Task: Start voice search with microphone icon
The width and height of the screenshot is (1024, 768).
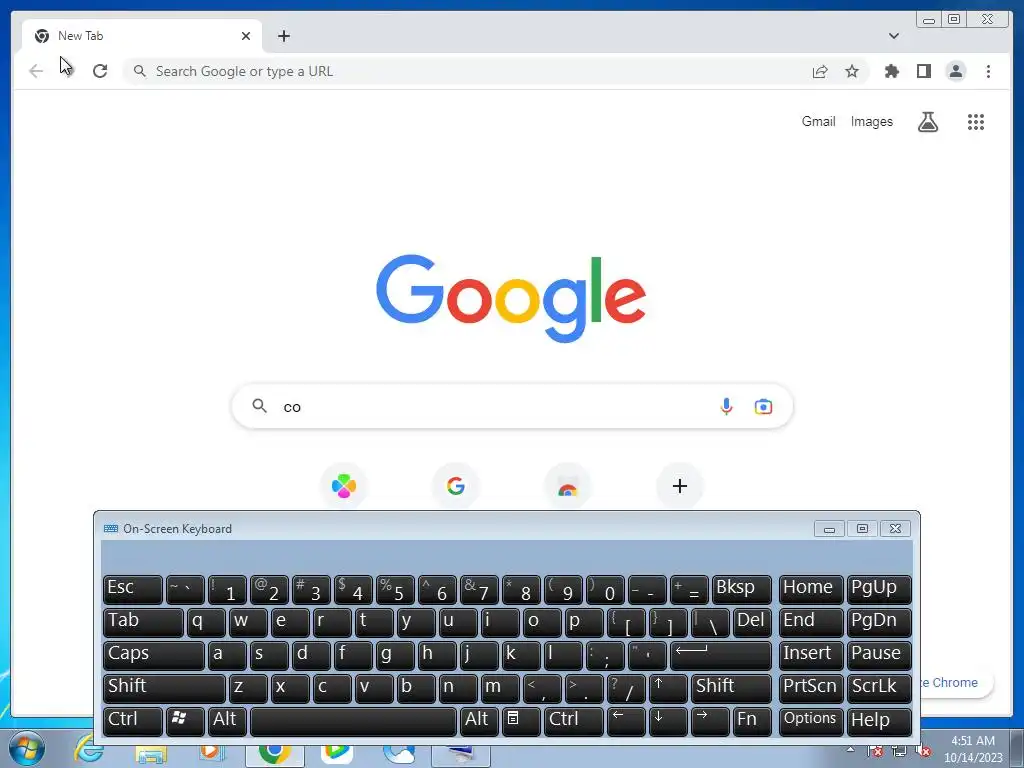Action: pyautogui.click(x=726, y=406)
